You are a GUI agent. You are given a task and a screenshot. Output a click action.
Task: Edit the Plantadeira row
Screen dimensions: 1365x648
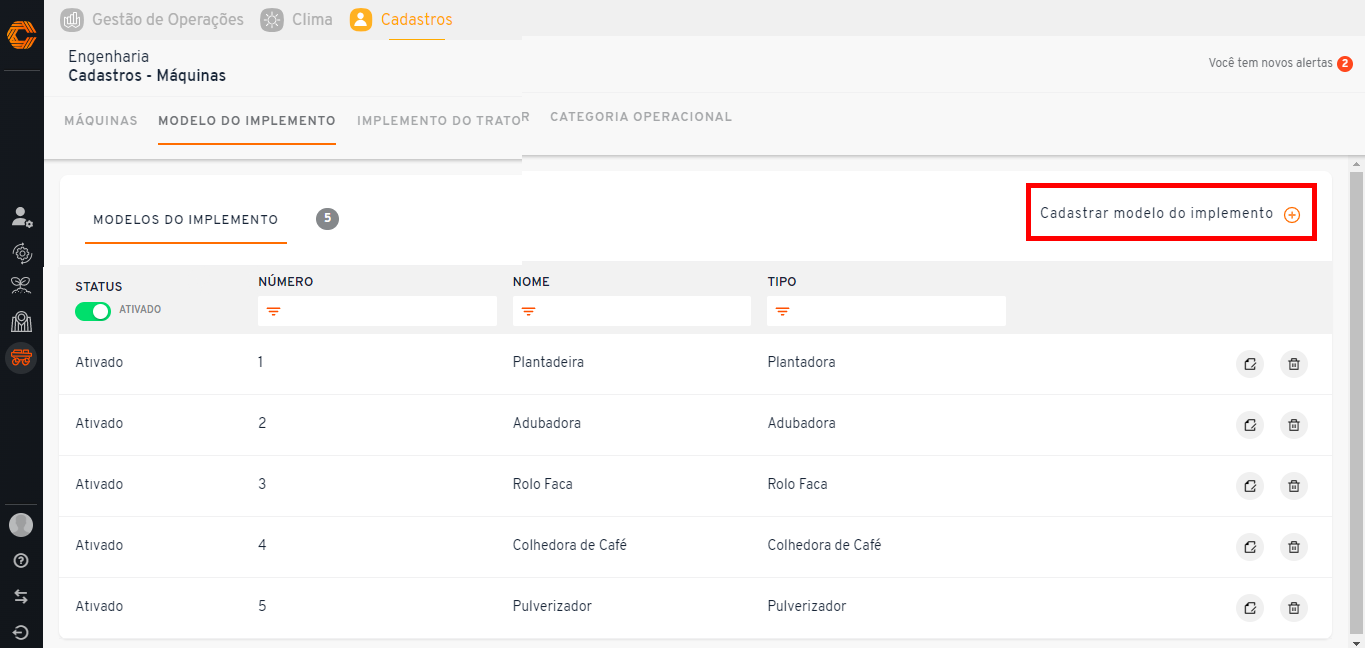coord(1250,364)
